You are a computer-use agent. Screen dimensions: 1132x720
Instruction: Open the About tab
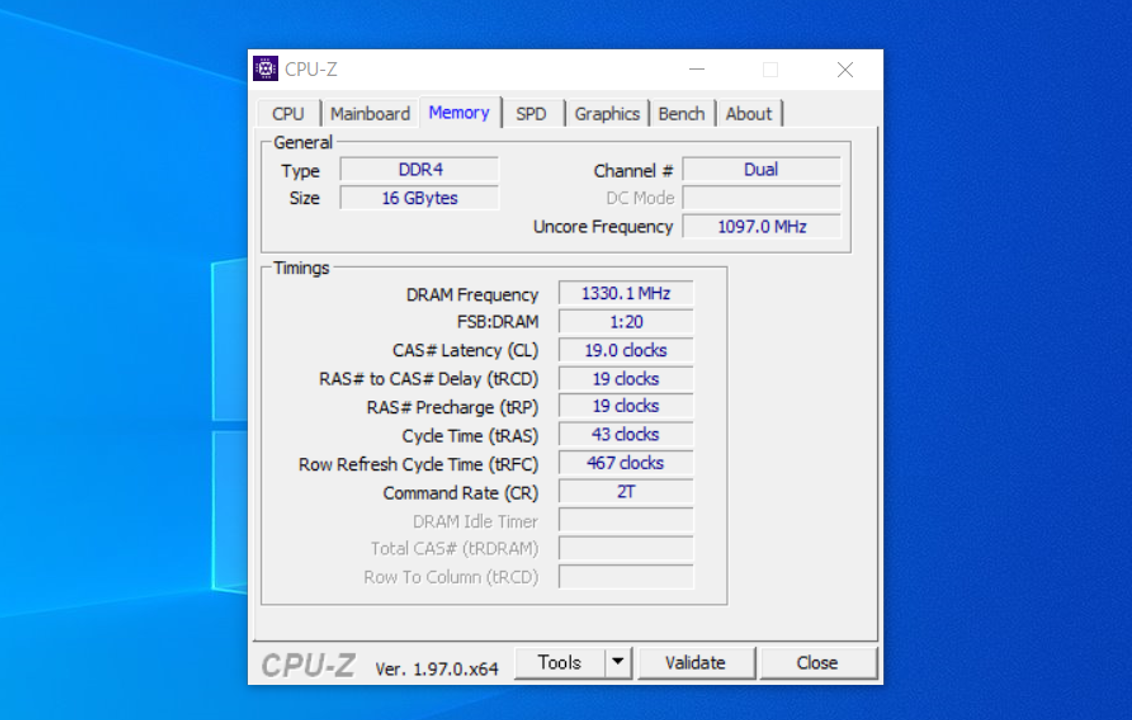[x=749, y=114]
